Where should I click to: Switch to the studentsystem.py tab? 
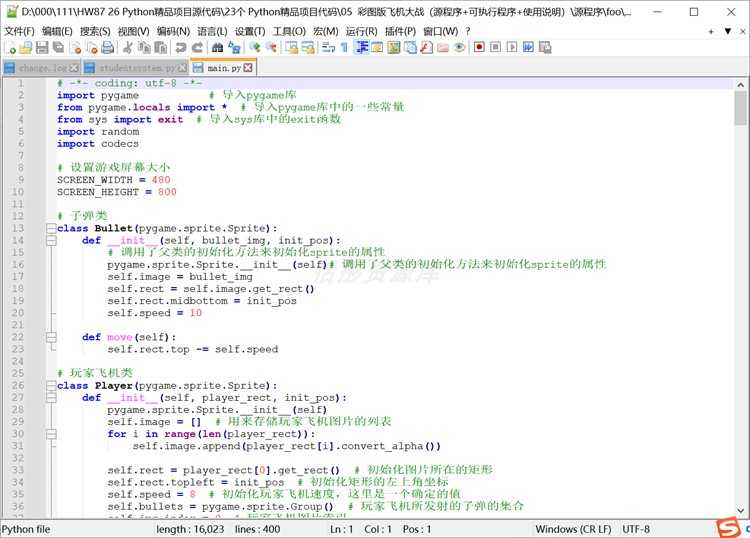click(x=135, y=68)
